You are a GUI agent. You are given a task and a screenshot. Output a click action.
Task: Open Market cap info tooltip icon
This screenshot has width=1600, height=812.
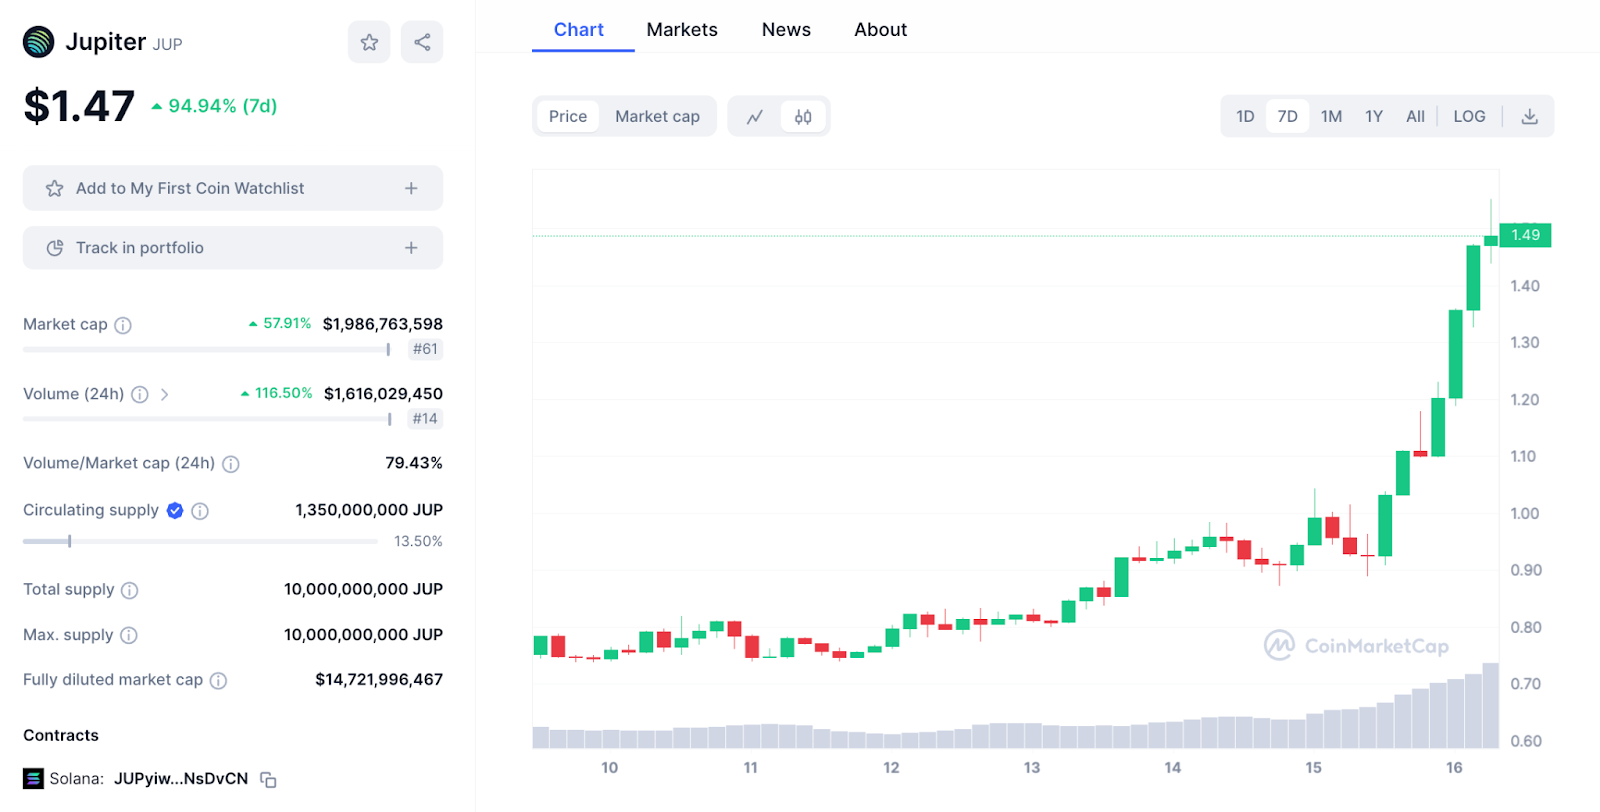[123, 325]
